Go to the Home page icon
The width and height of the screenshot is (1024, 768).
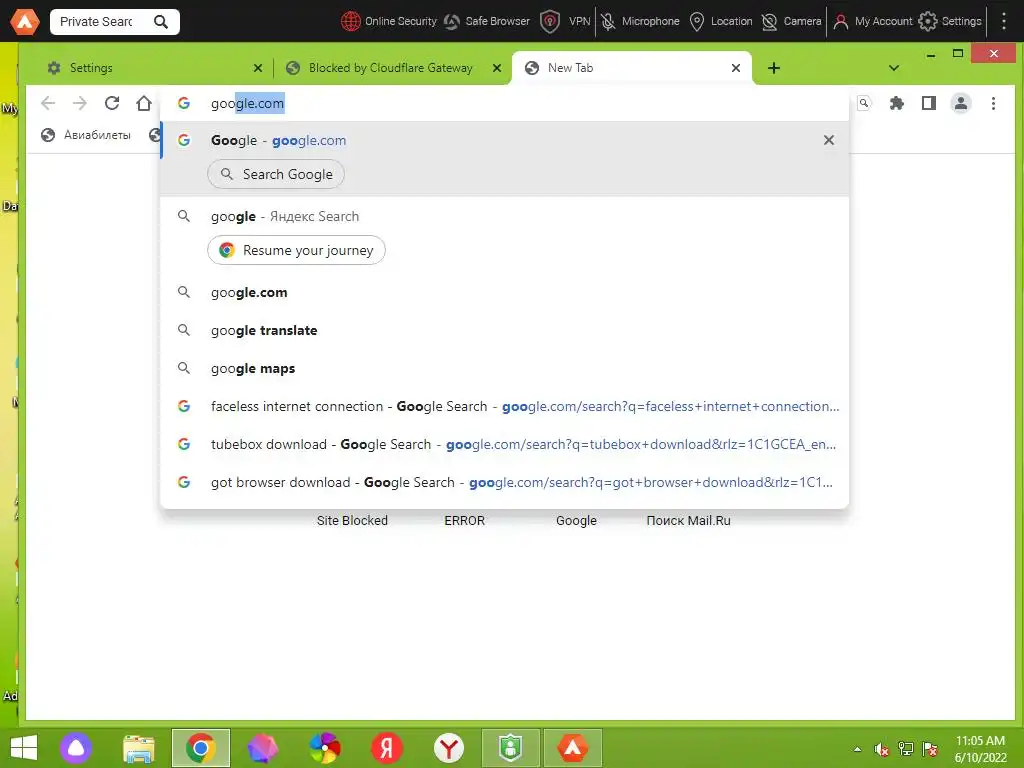coord(144,103)
